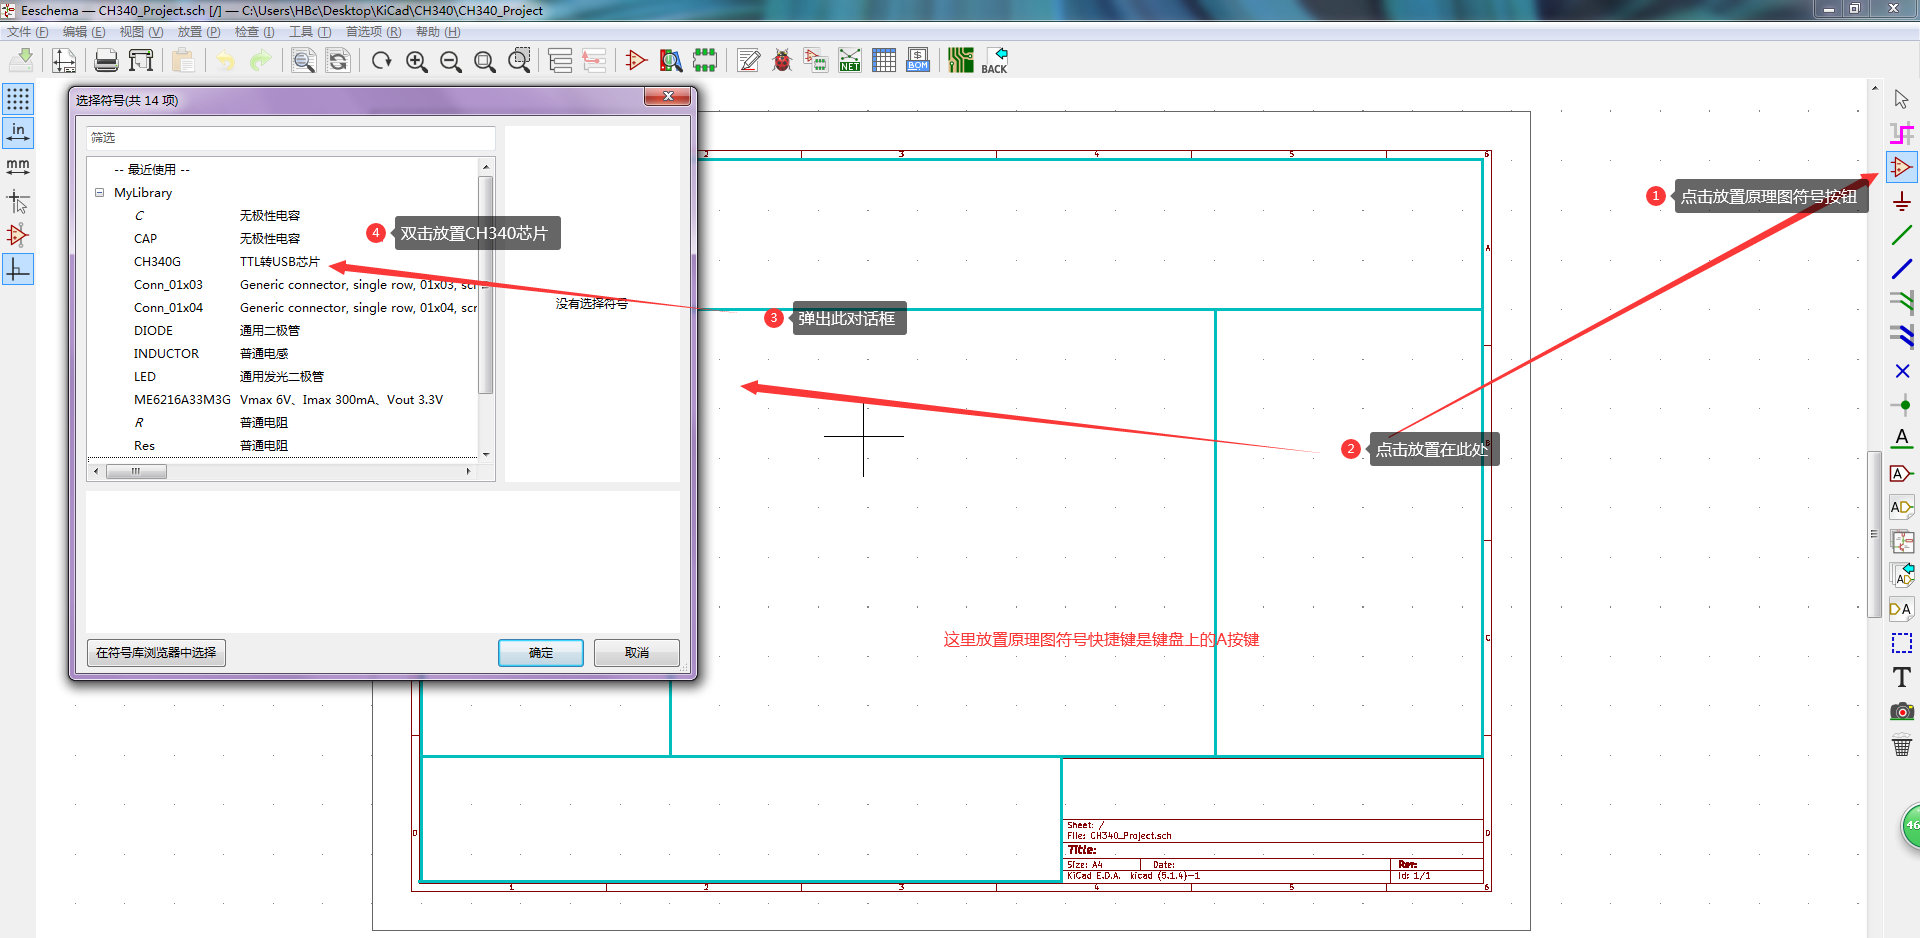
Task: Click 在符号库浏览器中选择 button
Action: pos(155,652)
